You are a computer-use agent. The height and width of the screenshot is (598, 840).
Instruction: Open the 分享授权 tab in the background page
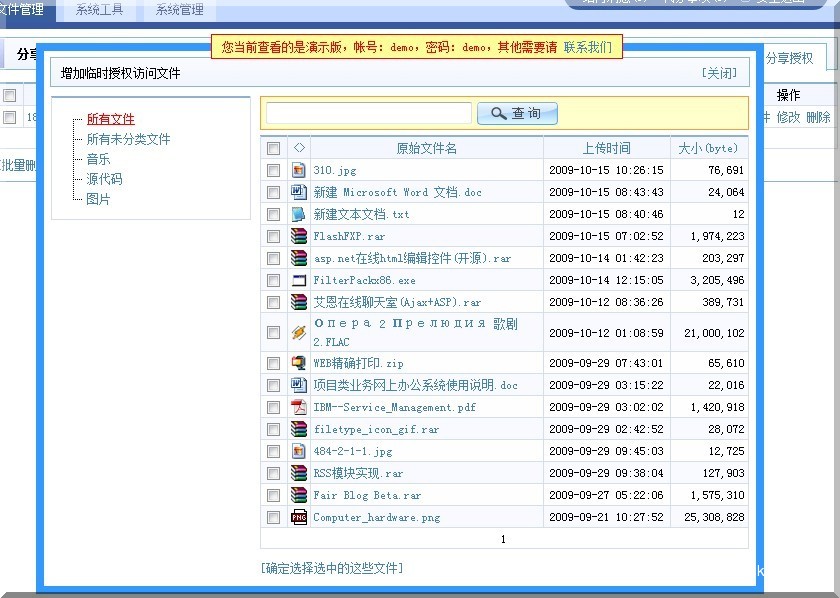coord(790,58)
